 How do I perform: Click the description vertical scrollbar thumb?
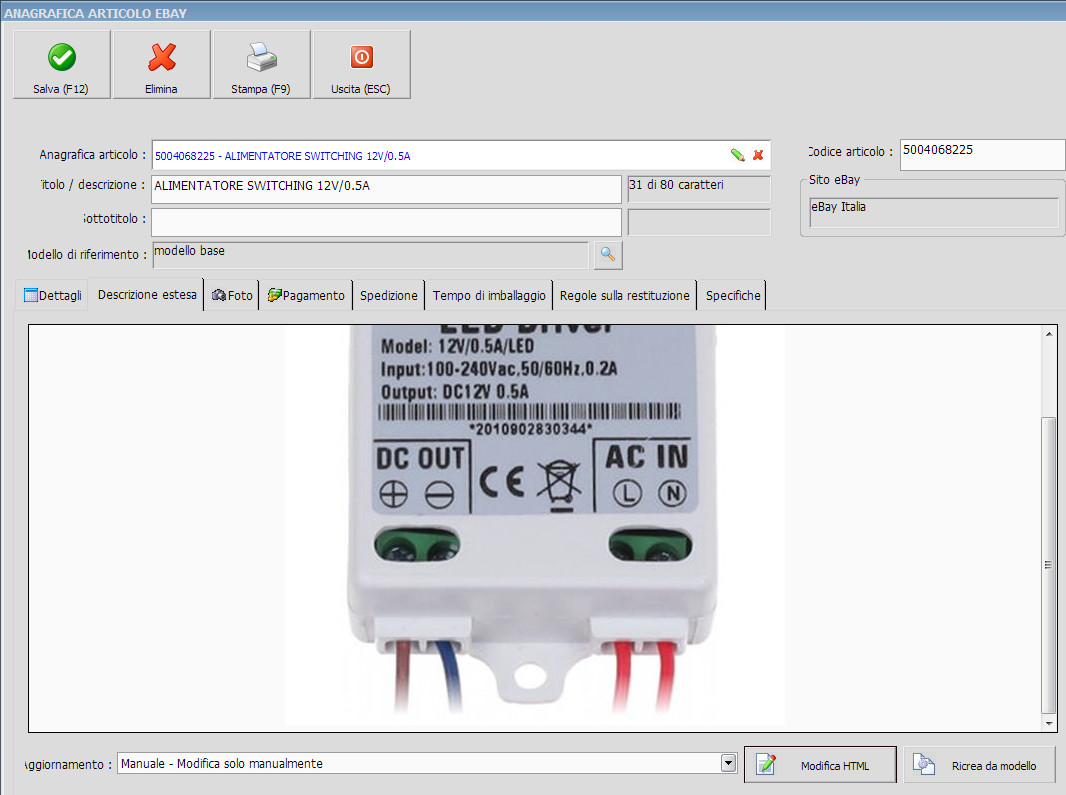coord(1049,566)
